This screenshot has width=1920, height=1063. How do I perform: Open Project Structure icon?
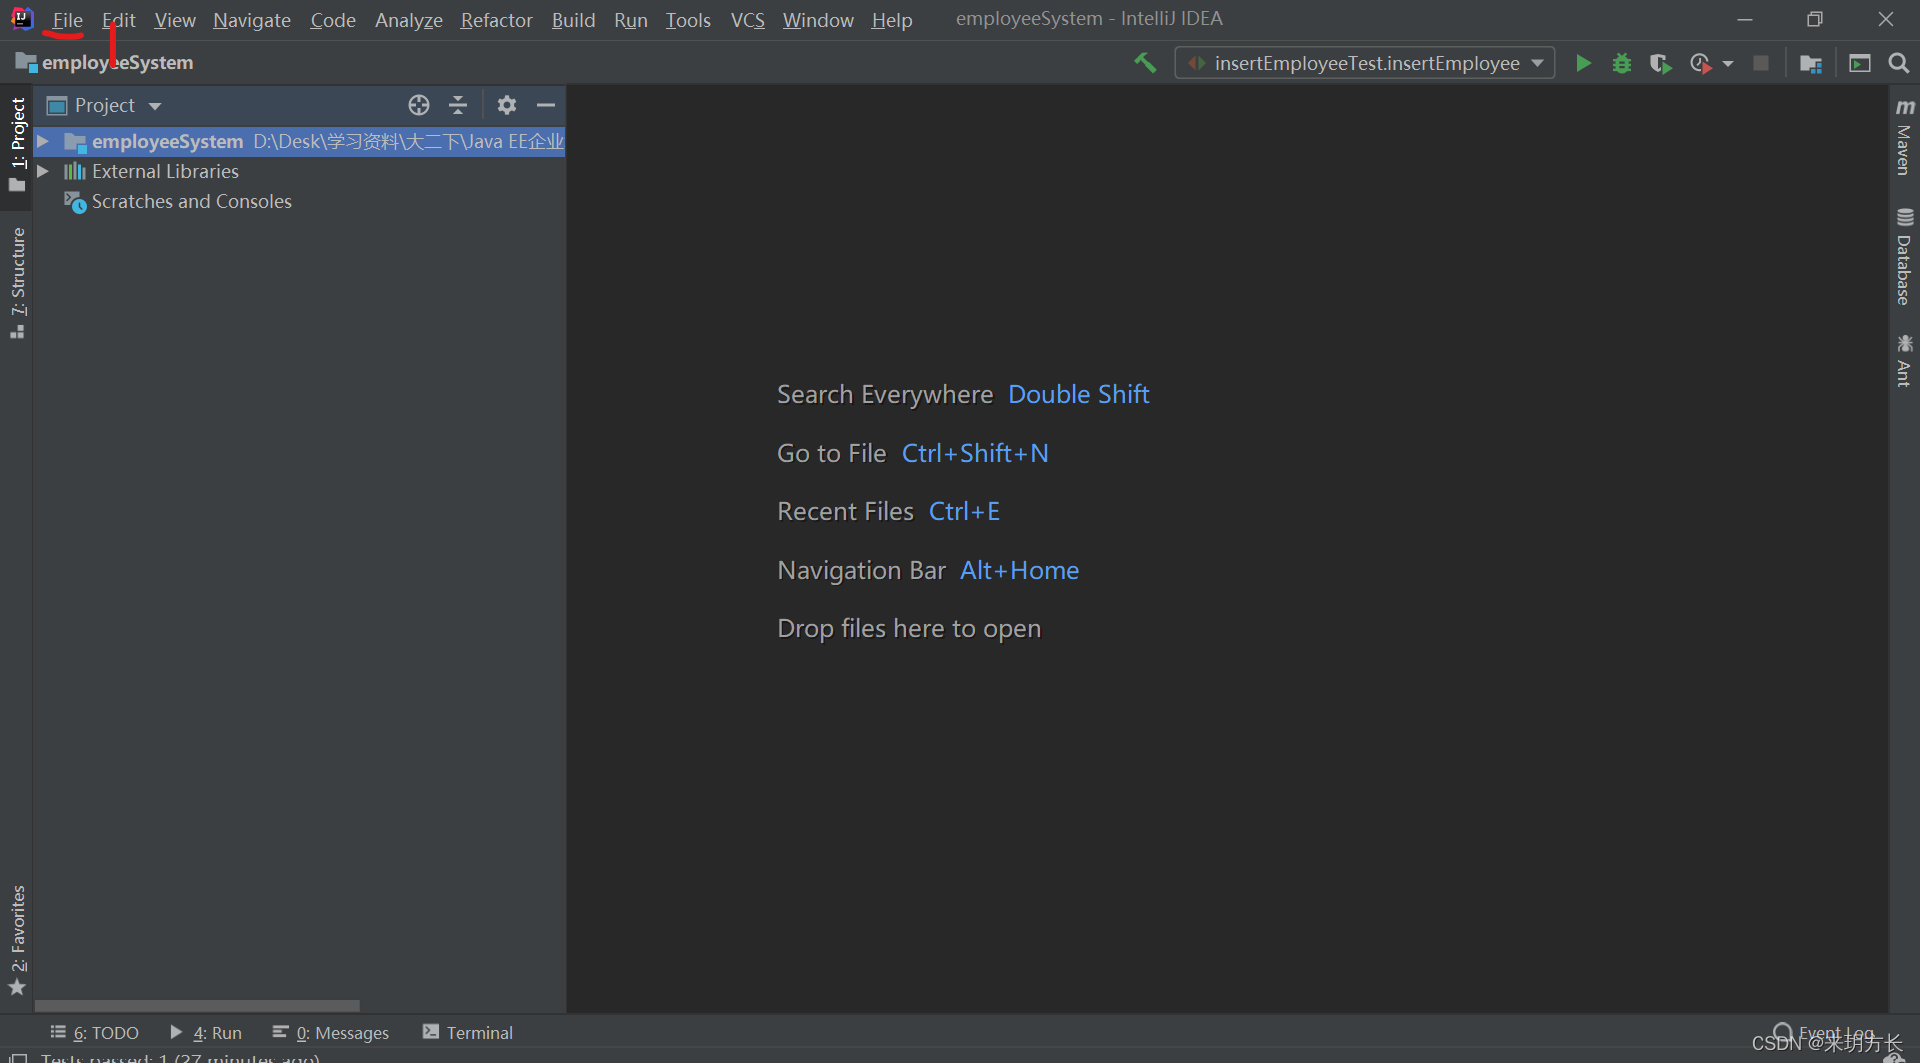pyautogui.click(x=1811, y=63)
